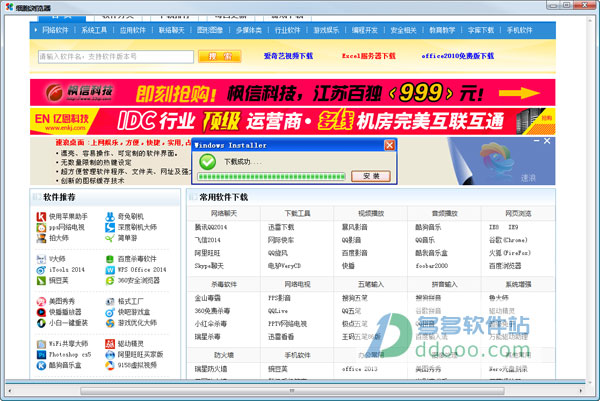Open the 百度杀毒软件 green shield icon

pyautogui.click(x=110, y=259)
